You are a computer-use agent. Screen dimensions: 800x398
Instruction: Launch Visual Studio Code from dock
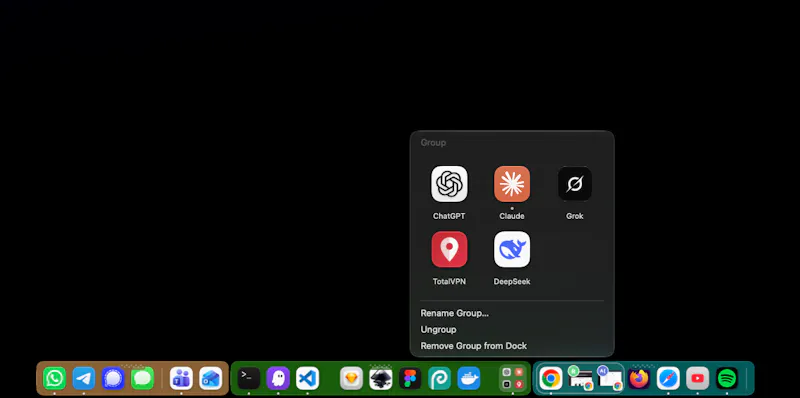[x=307, y=379]
